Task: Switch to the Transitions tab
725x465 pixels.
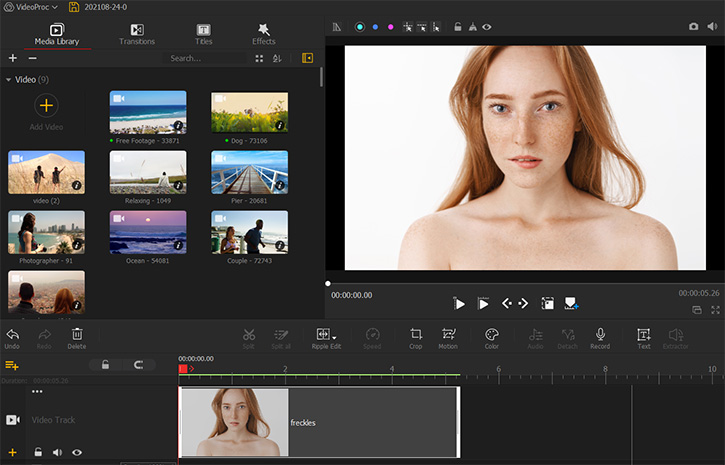Action: point(137,35)
